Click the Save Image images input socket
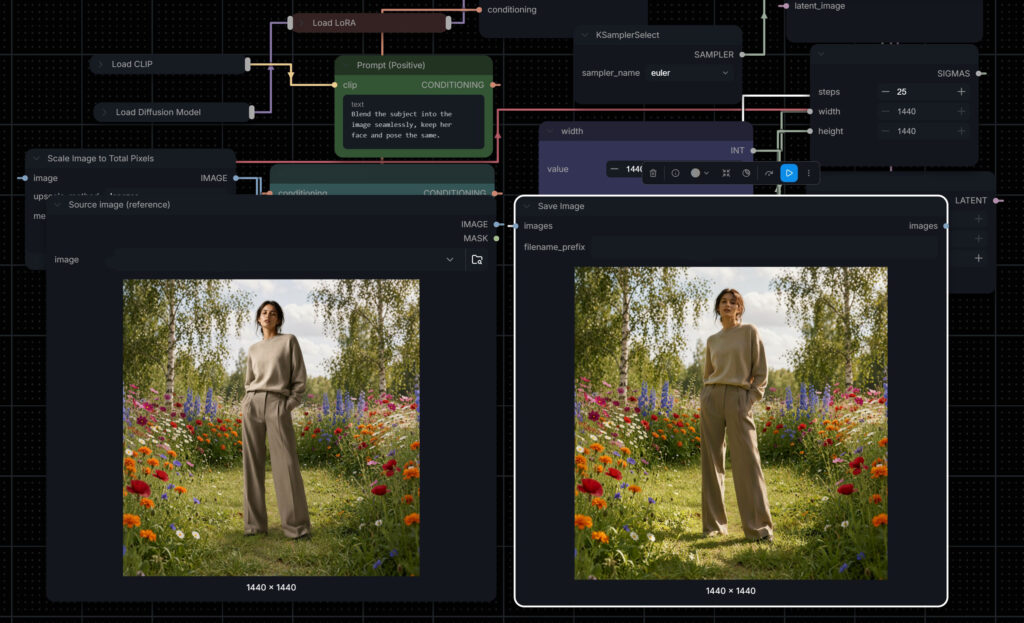The image size is (1024, 623). point(515,226)
